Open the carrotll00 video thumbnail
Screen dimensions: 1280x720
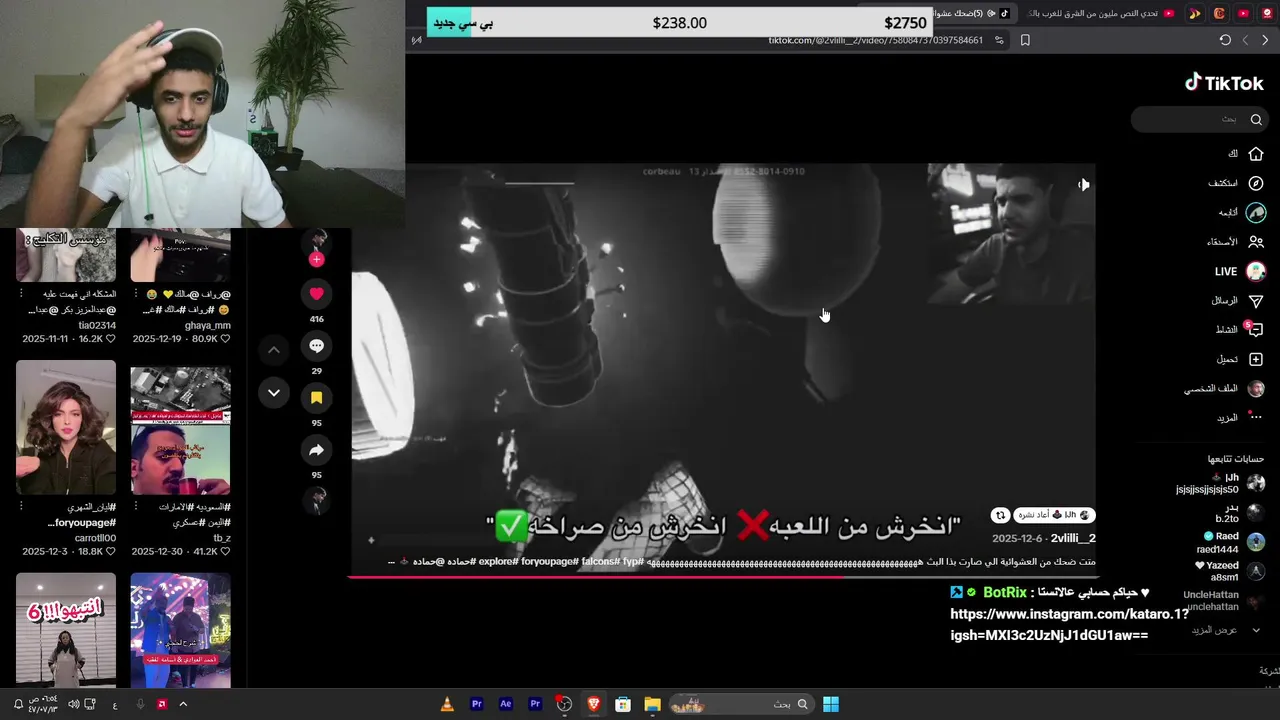[66, 428]
